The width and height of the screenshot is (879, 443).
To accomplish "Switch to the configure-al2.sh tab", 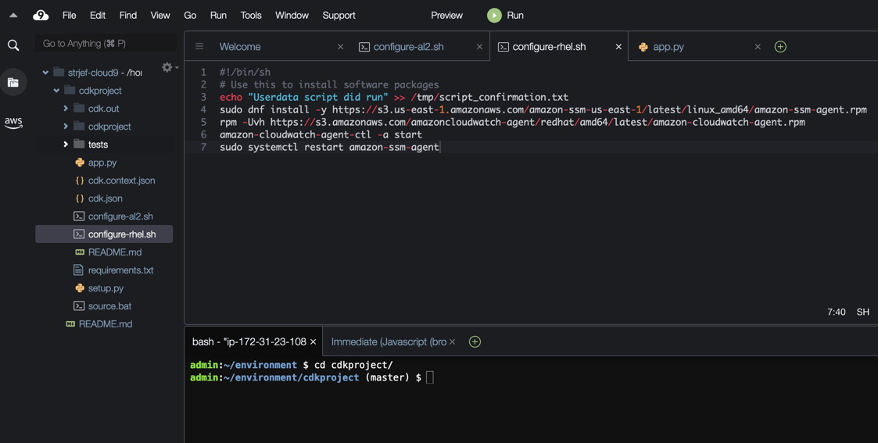I will click(408, 47).
